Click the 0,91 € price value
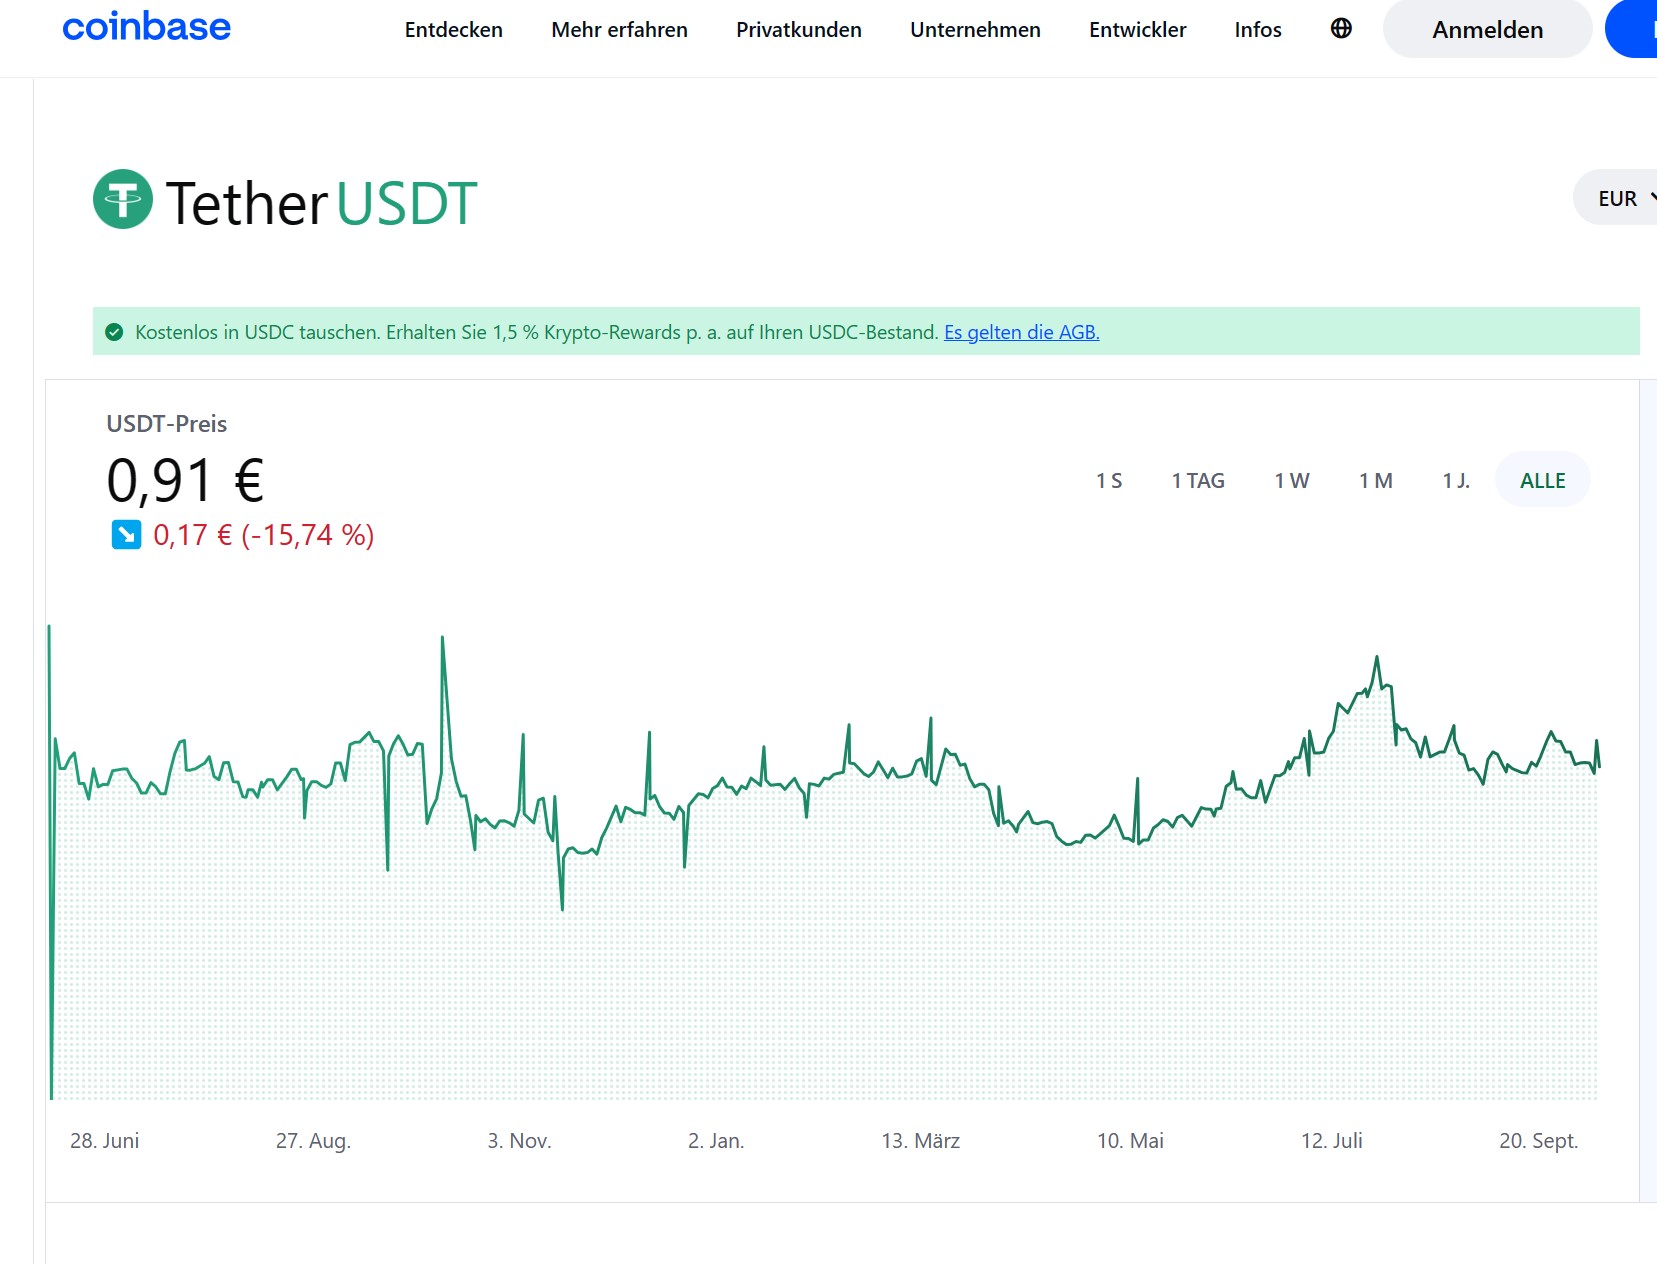This screenshot has height=1264, width=1657. click(x=185, y=480)
